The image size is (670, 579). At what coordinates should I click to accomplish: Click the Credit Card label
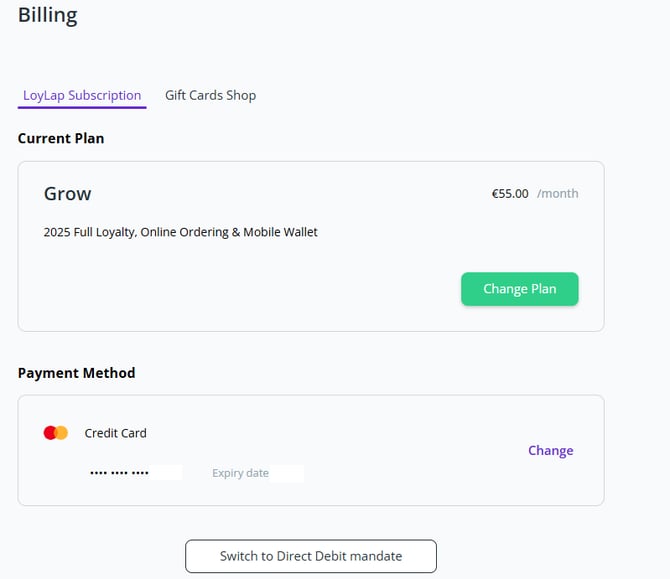coord(115,433)
